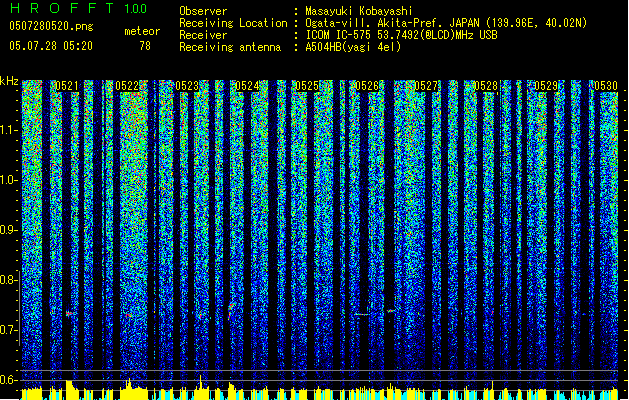Screen dimensions: 629x400
Task: Click the 0529 time marker
Action: click(546, 86)
